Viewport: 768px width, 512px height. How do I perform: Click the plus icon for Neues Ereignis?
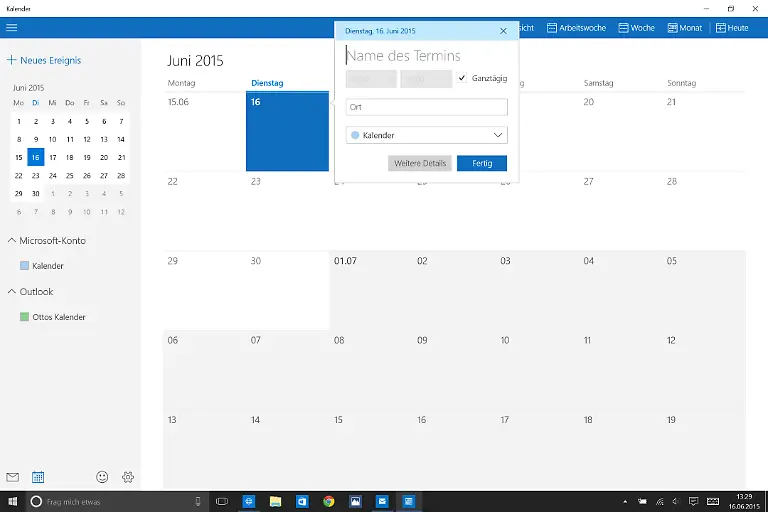tap(11, 60)
